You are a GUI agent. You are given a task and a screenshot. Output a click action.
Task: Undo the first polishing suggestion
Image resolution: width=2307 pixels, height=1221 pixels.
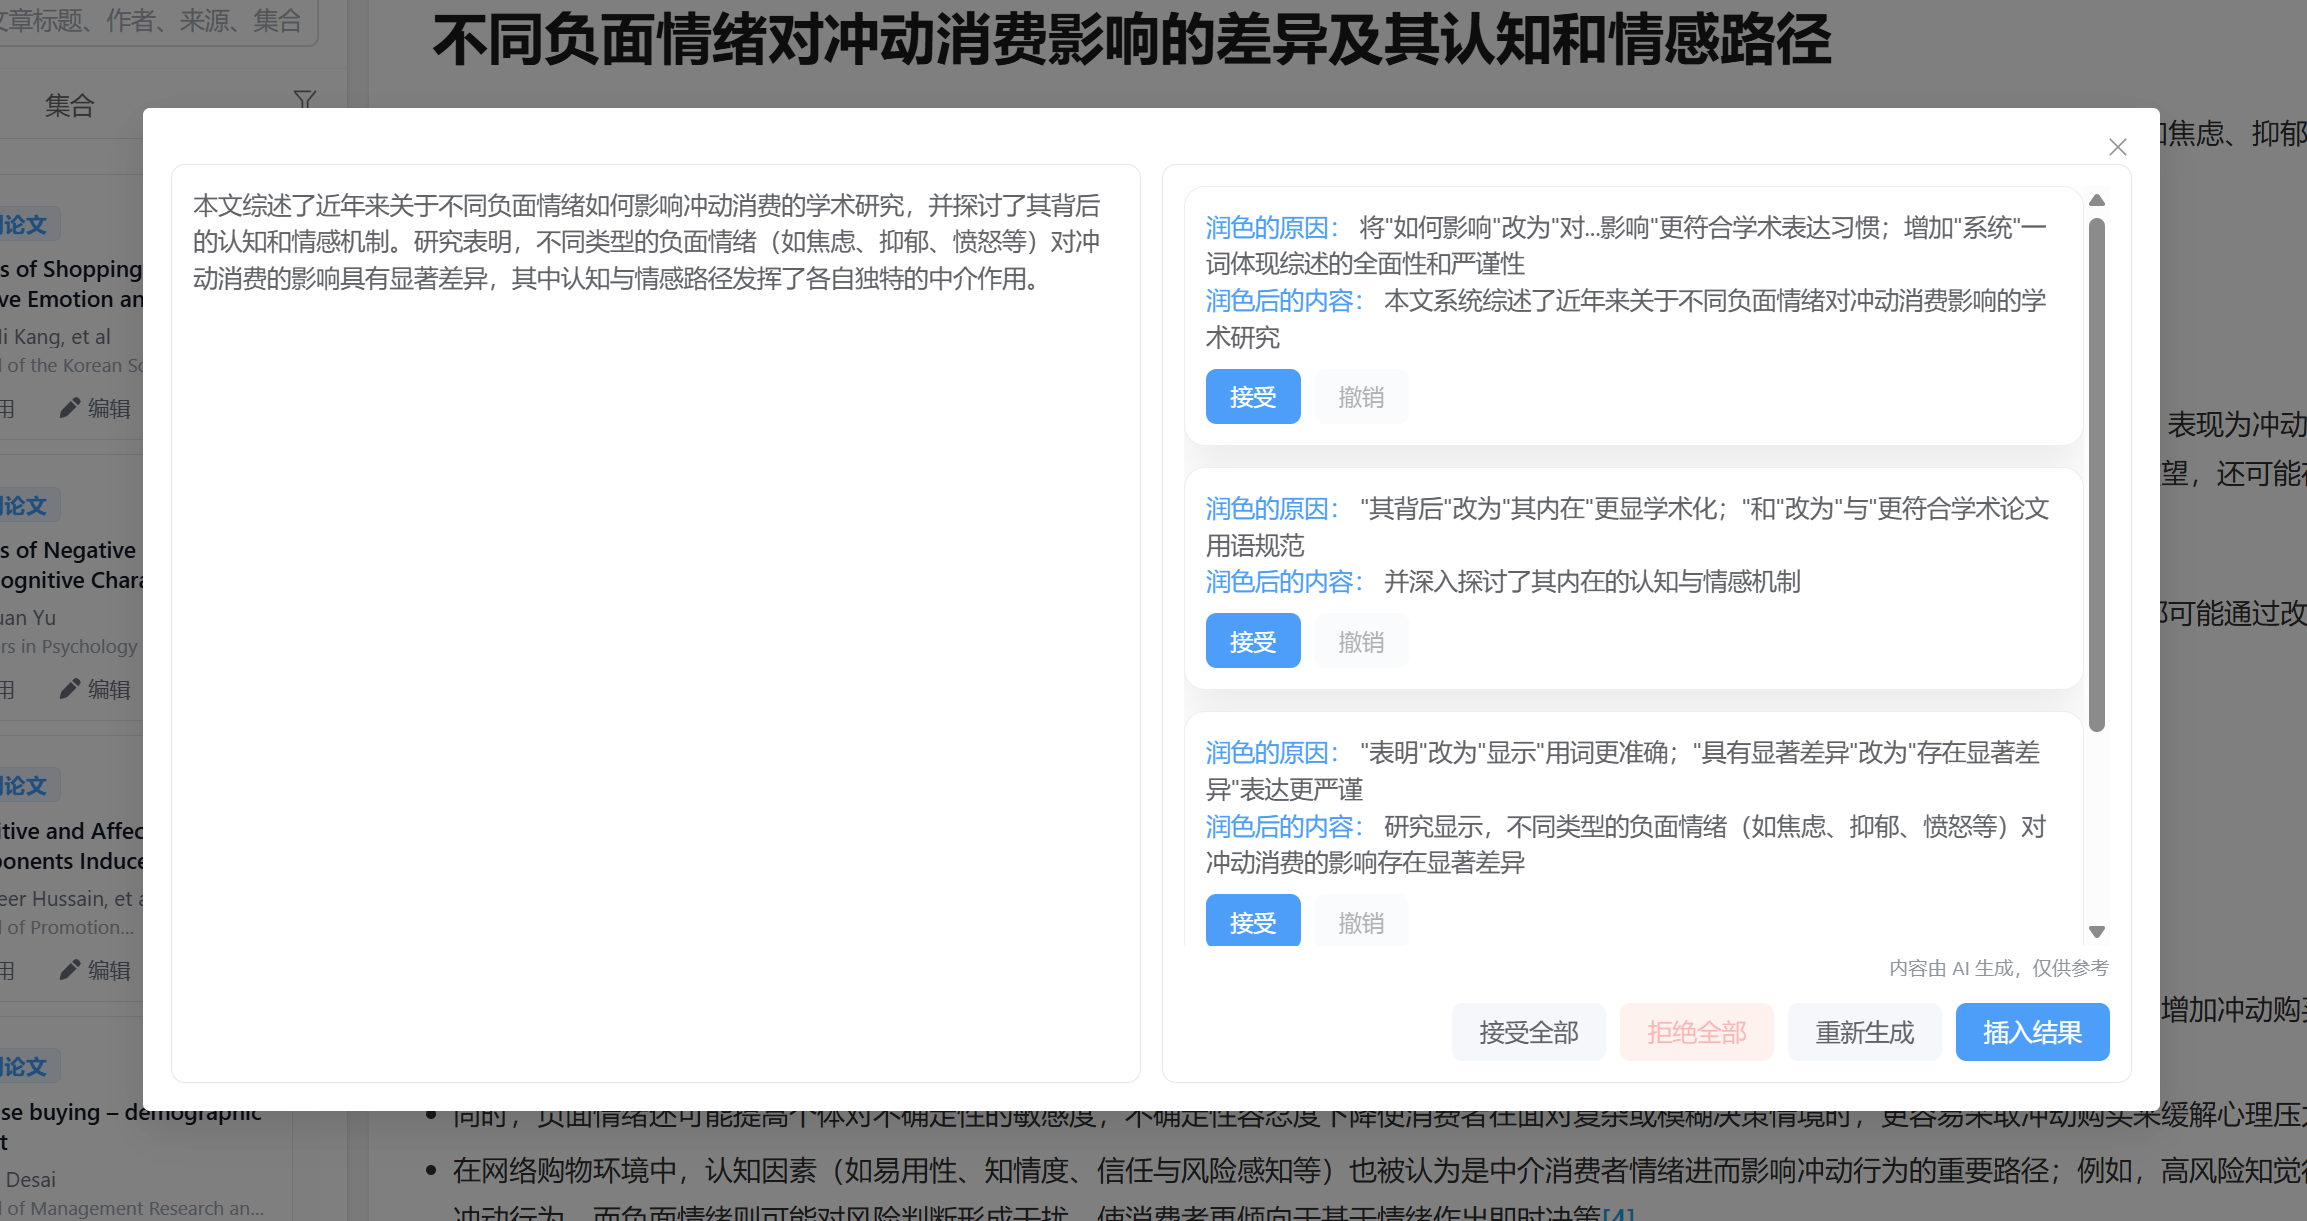click(x=1360, y=397)
